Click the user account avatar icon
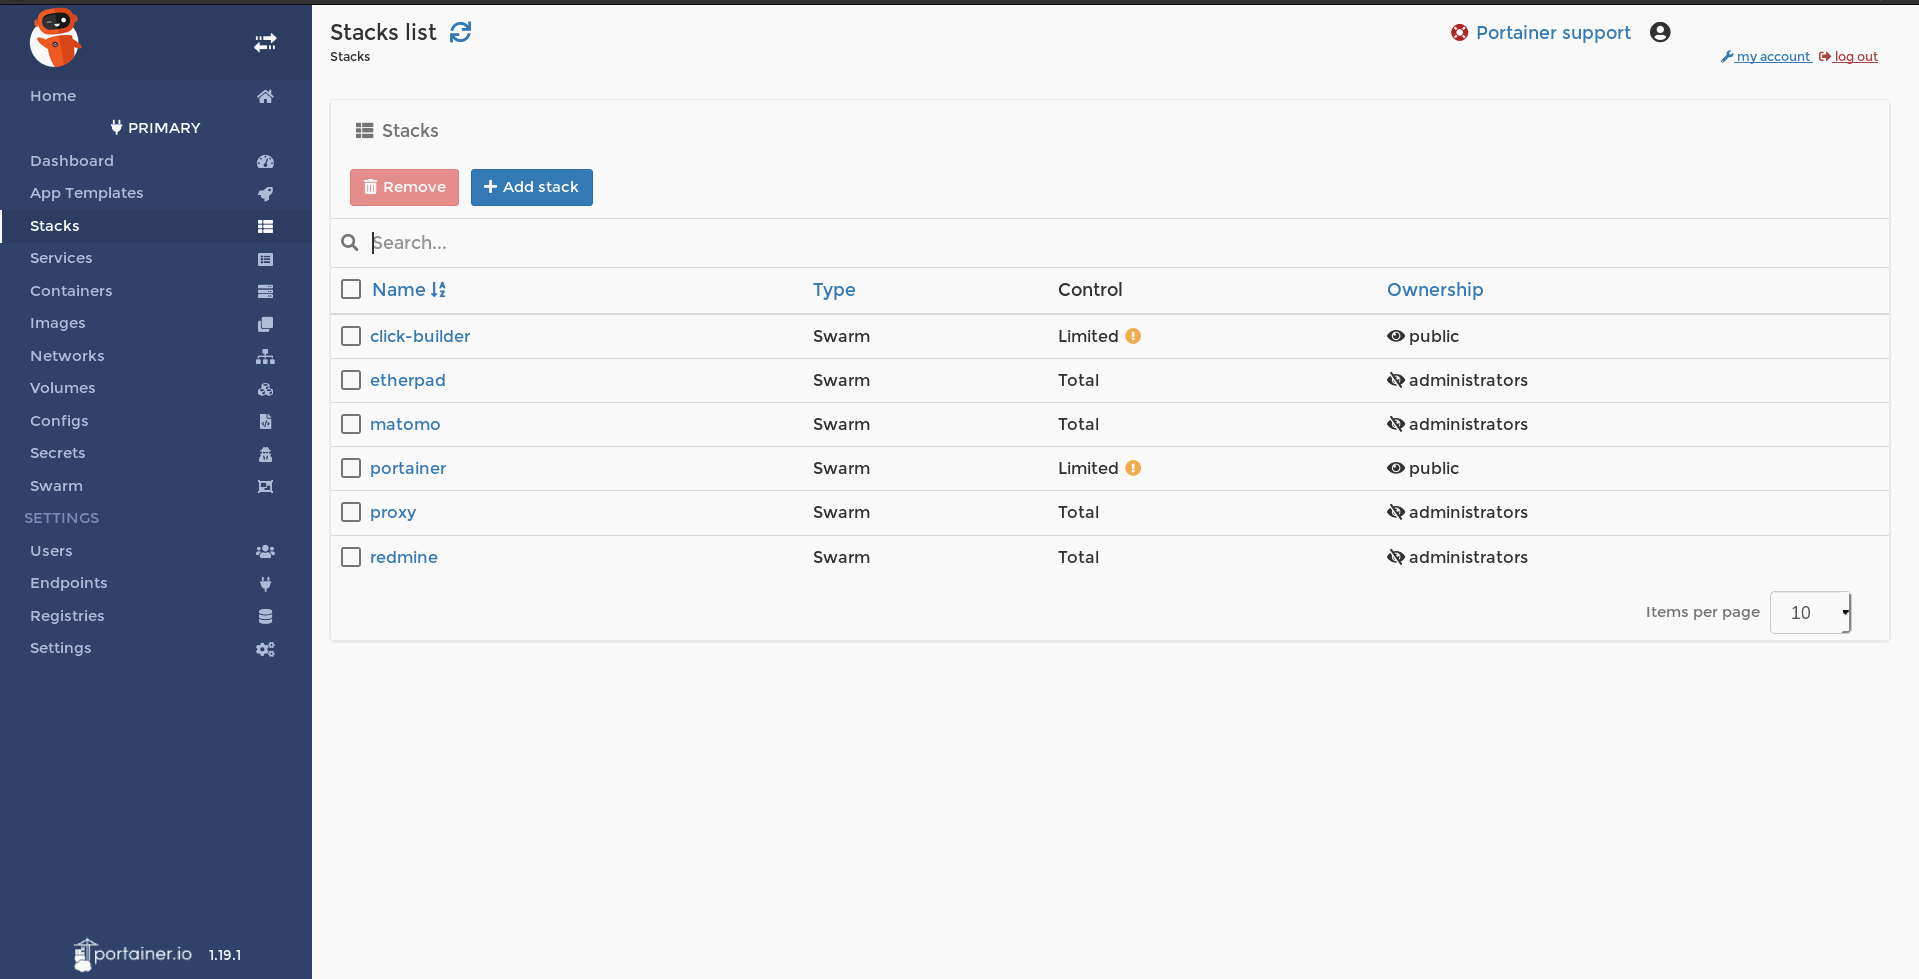Image resolution: width=1919 pixels, height=979 pixels. click(x=1660, y=33)
